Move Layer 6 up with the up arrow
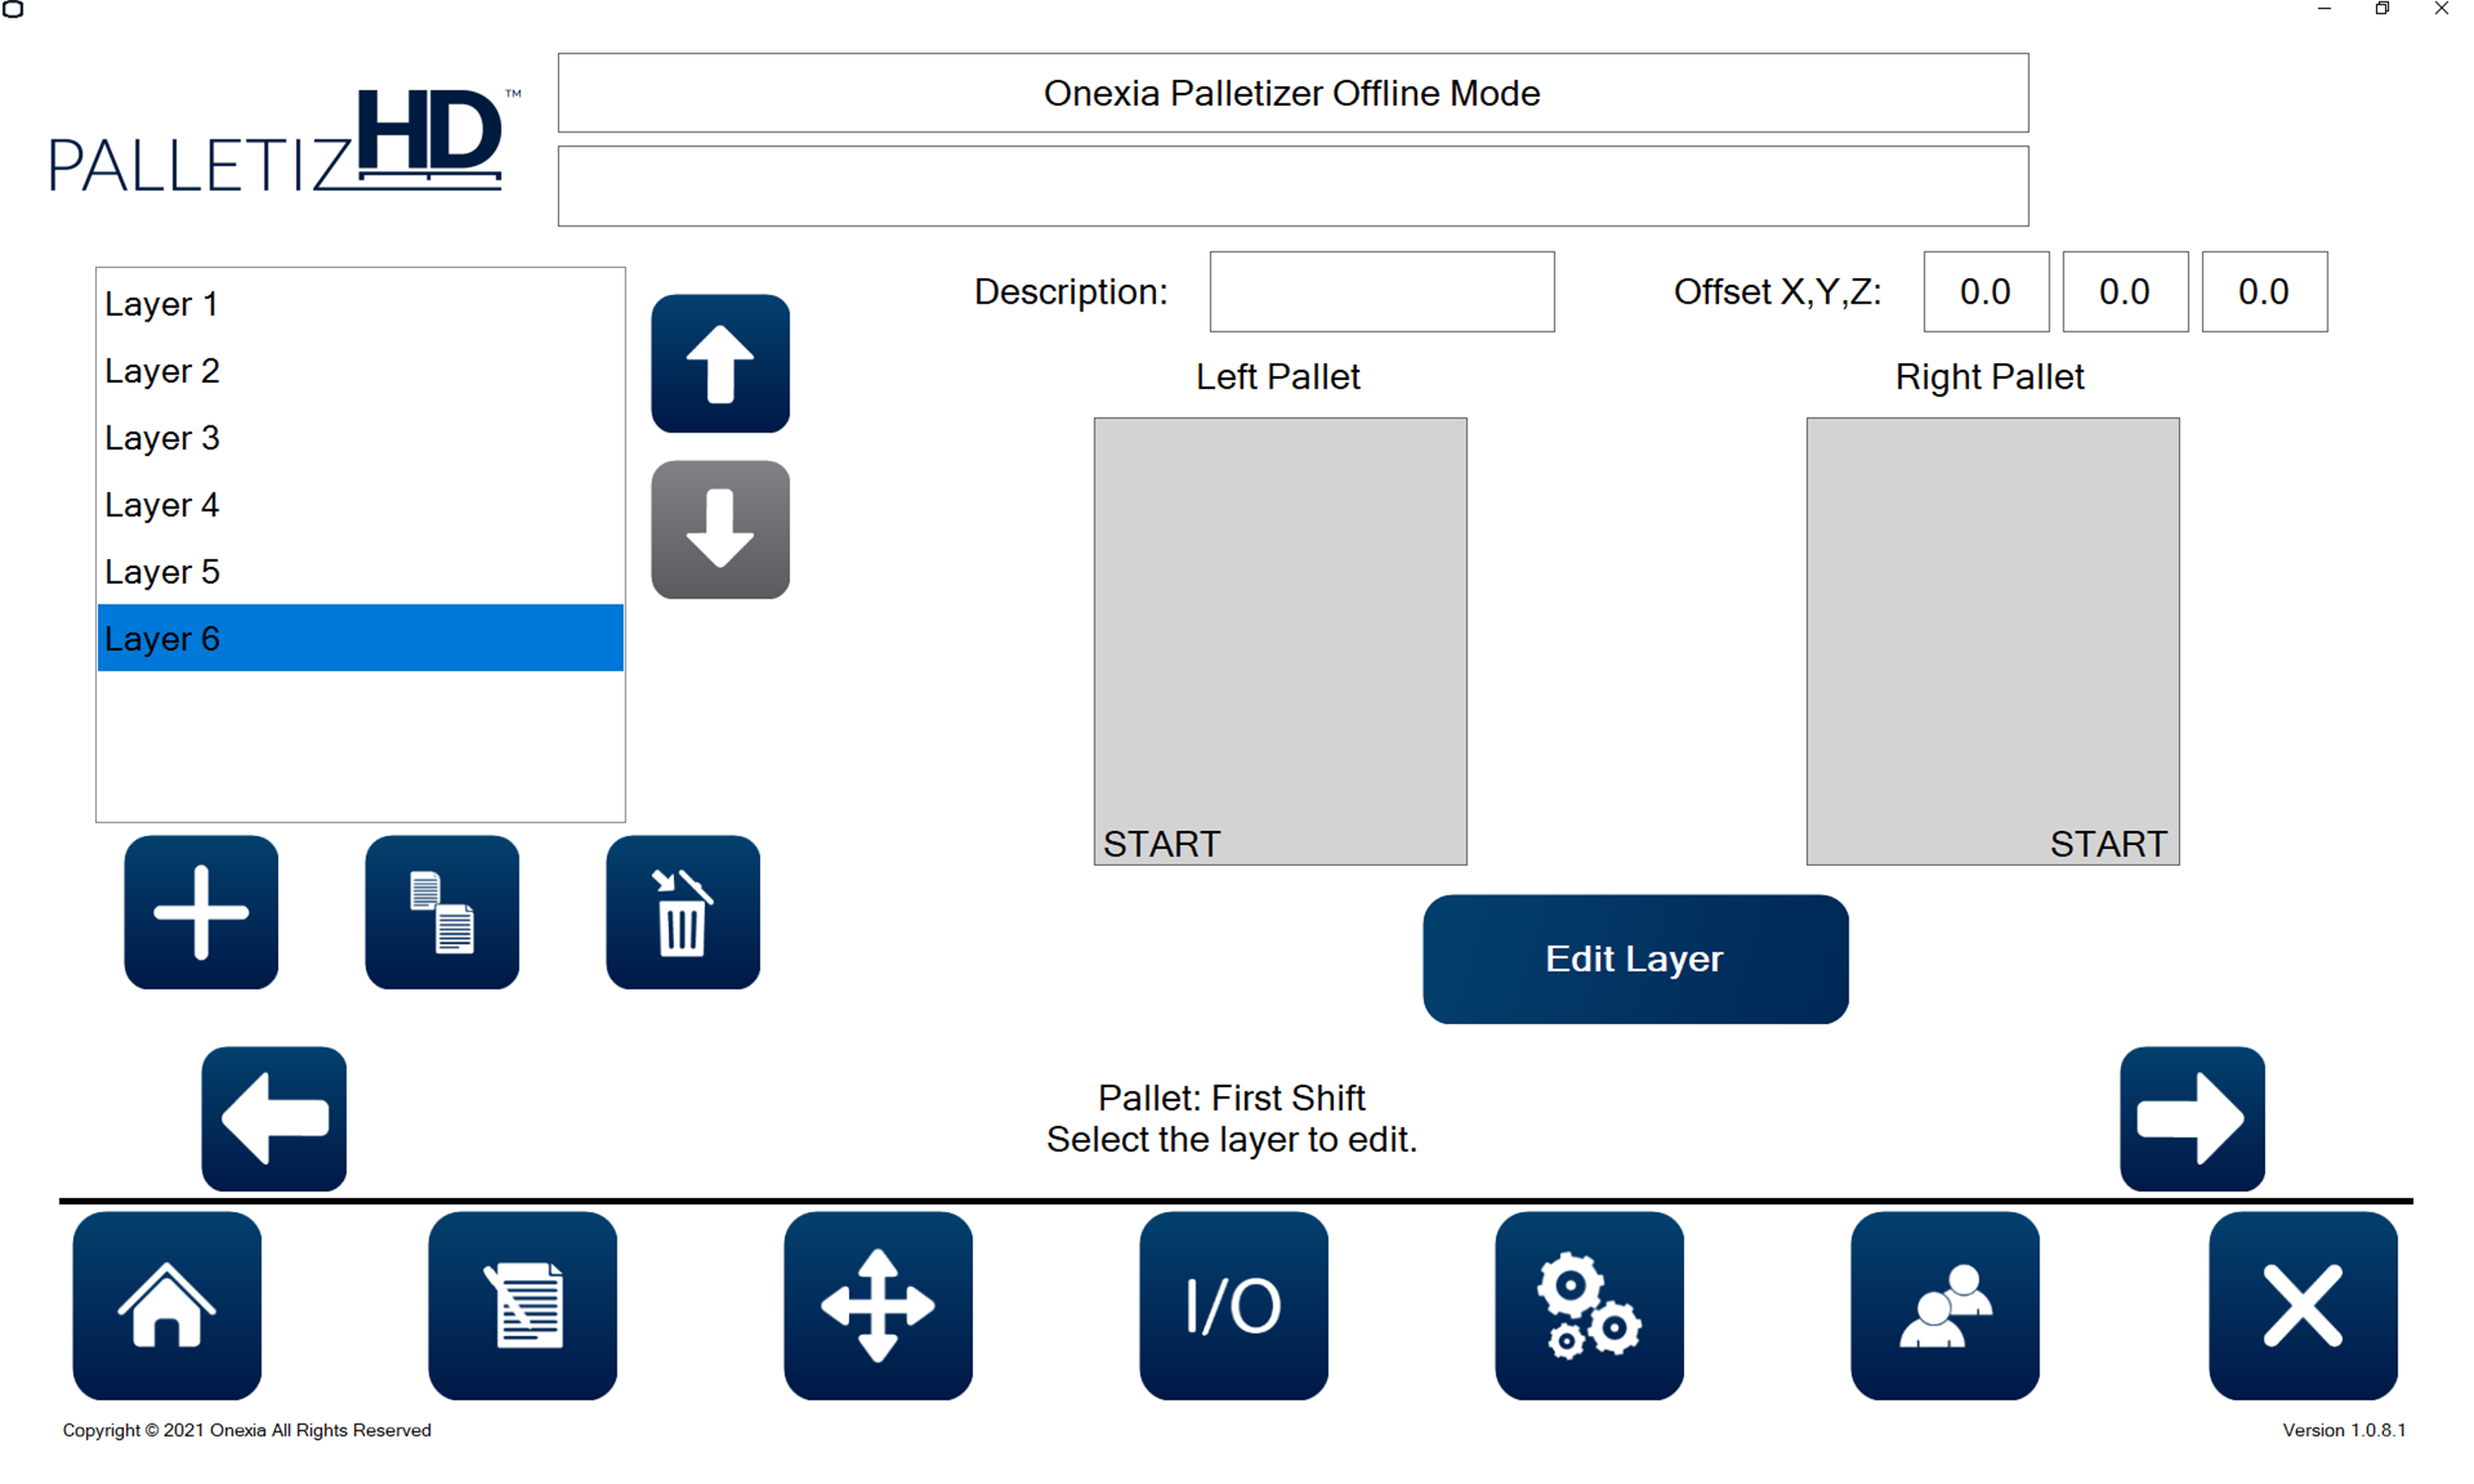This screenshot has width=2474, height=1484. pos(719,363)
